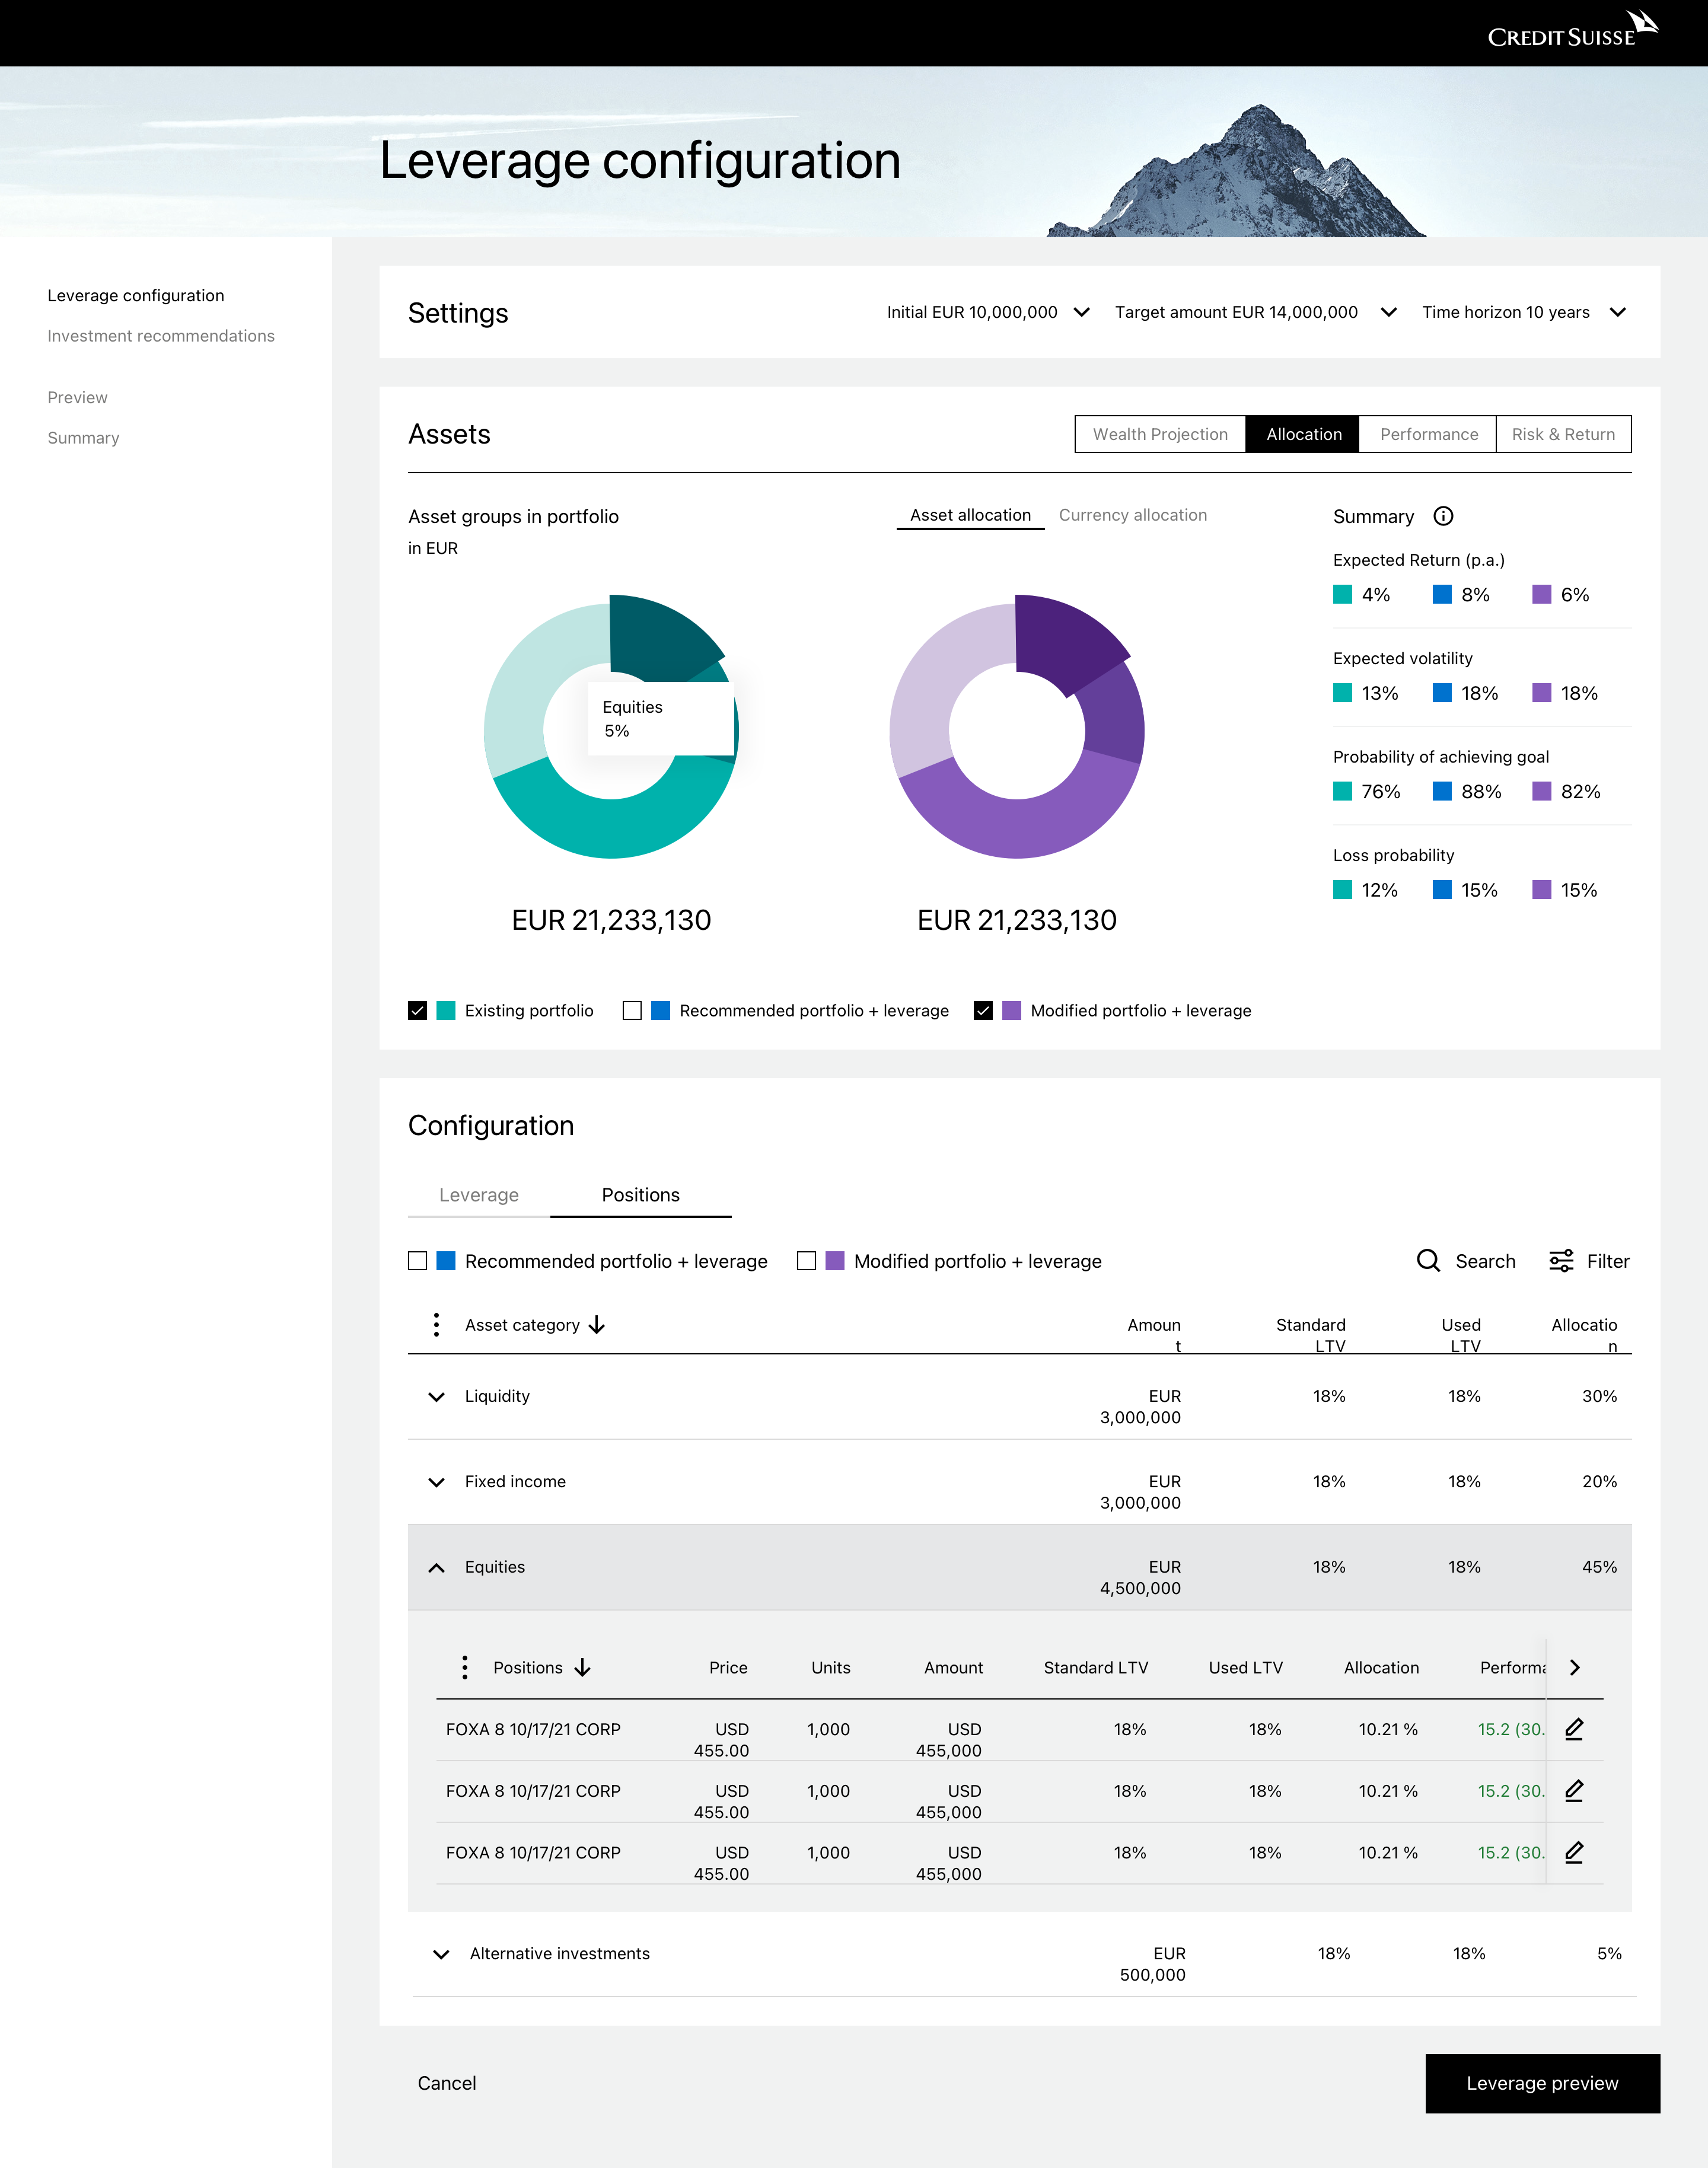Click the Leverage preview button
The height and width of the screenshot is (2168, 1708).
coord(1542,2083)
